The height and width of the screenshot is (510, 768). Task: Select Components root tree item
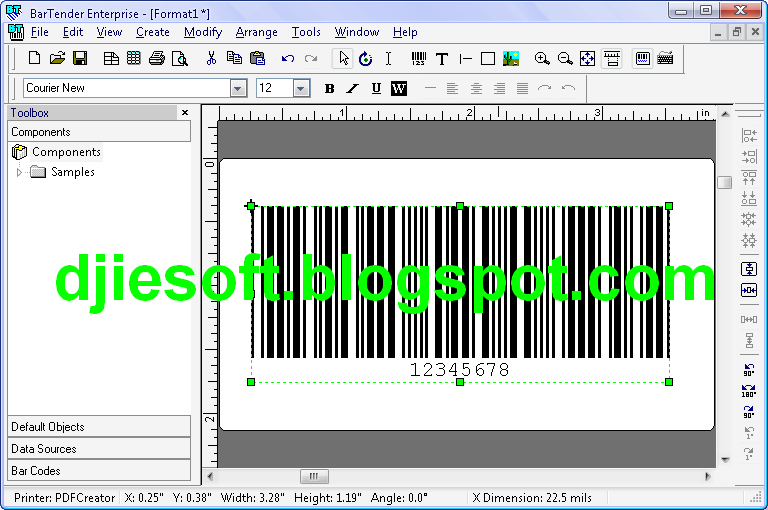(66, 152)
